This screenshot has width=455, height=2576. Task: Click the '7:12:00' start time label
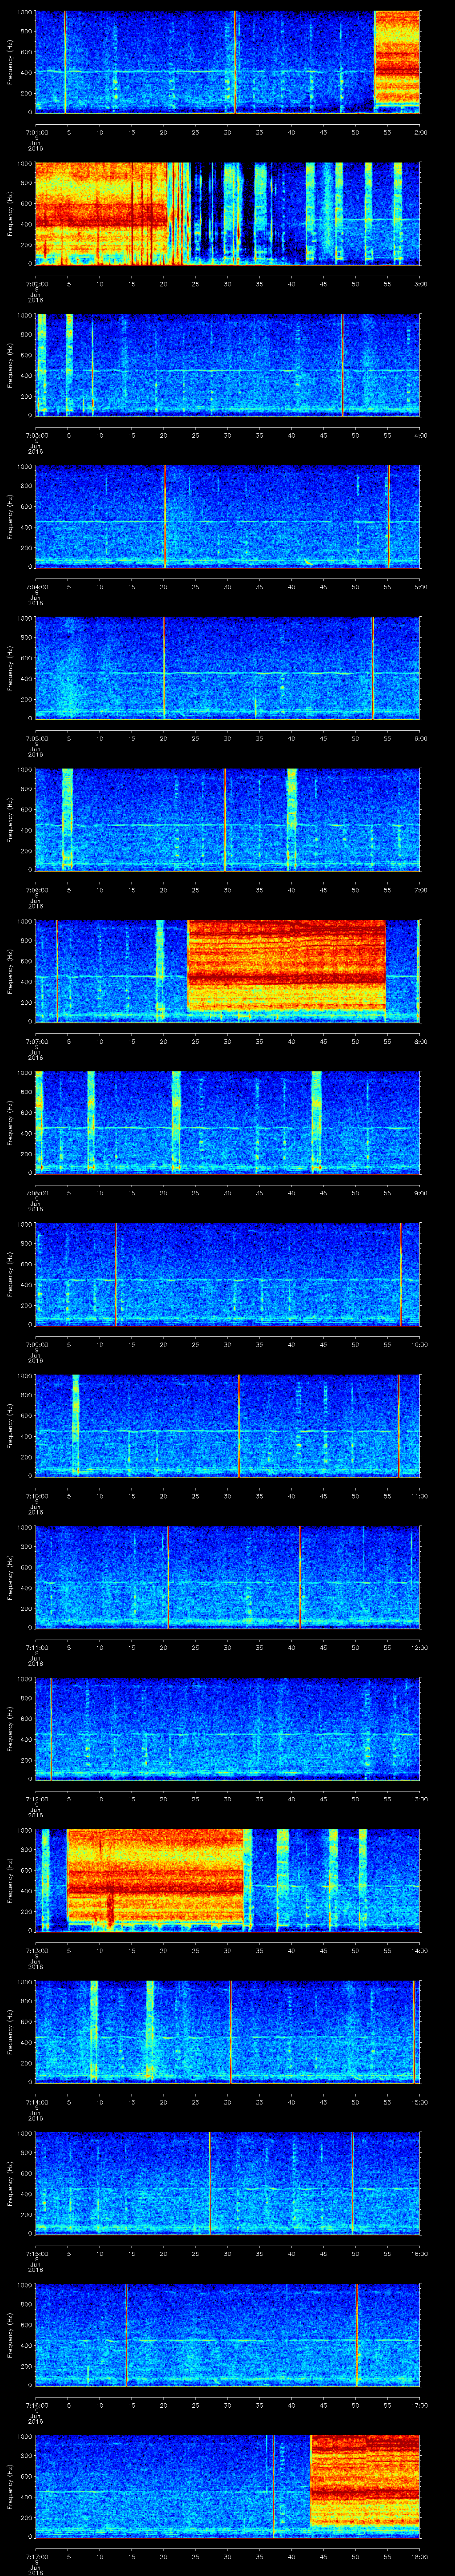point(36,1799)
